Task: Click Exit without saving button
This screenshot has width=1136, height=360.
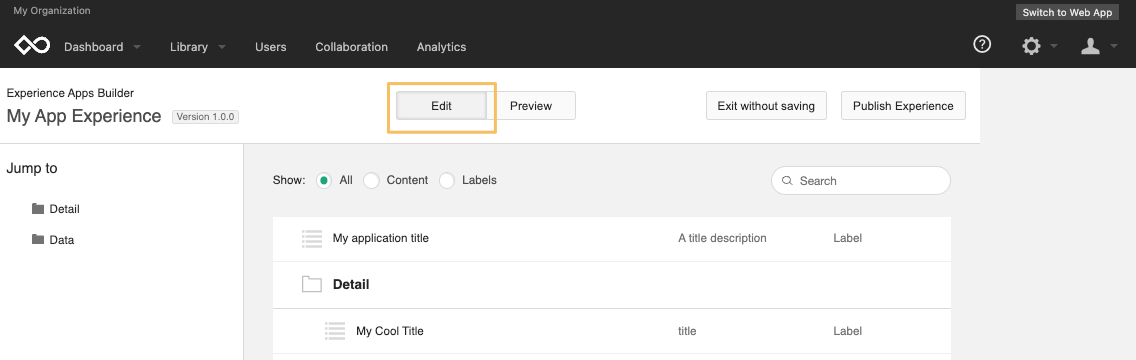Action: [x=766, y=106]
